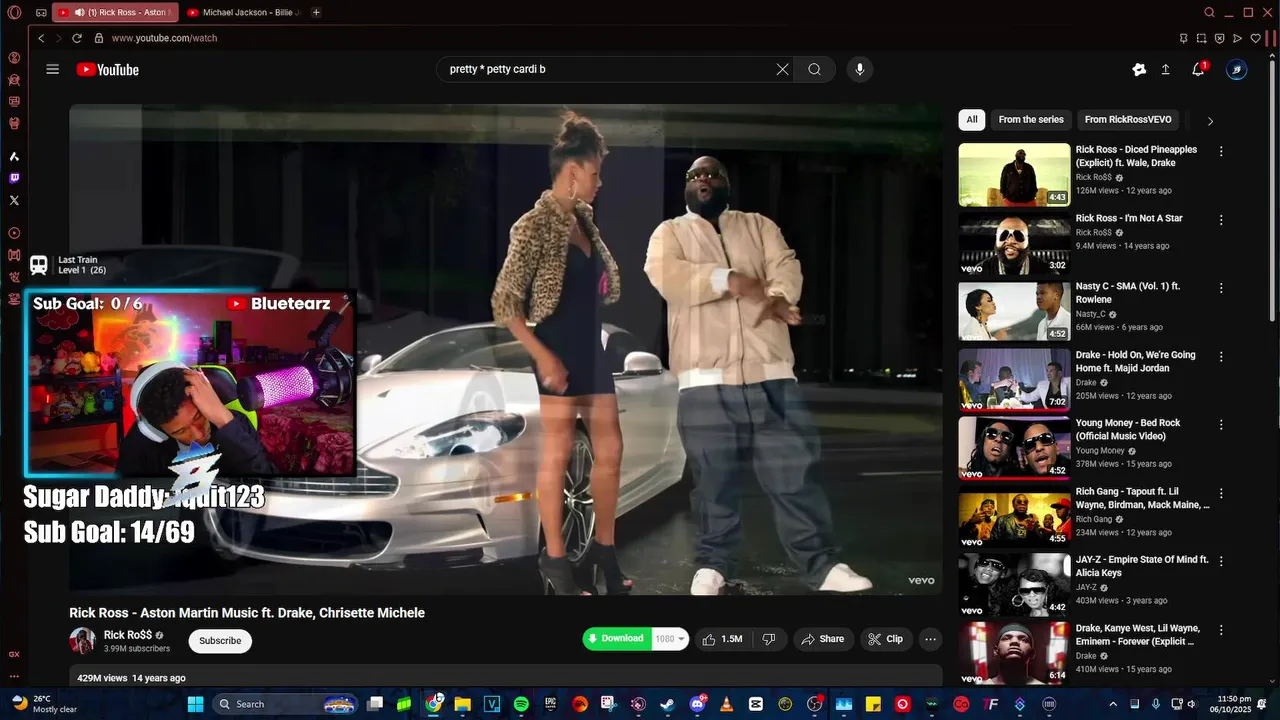
Task: Open the Rick Ro$$ channel avatar
Action: pos(83,641)
